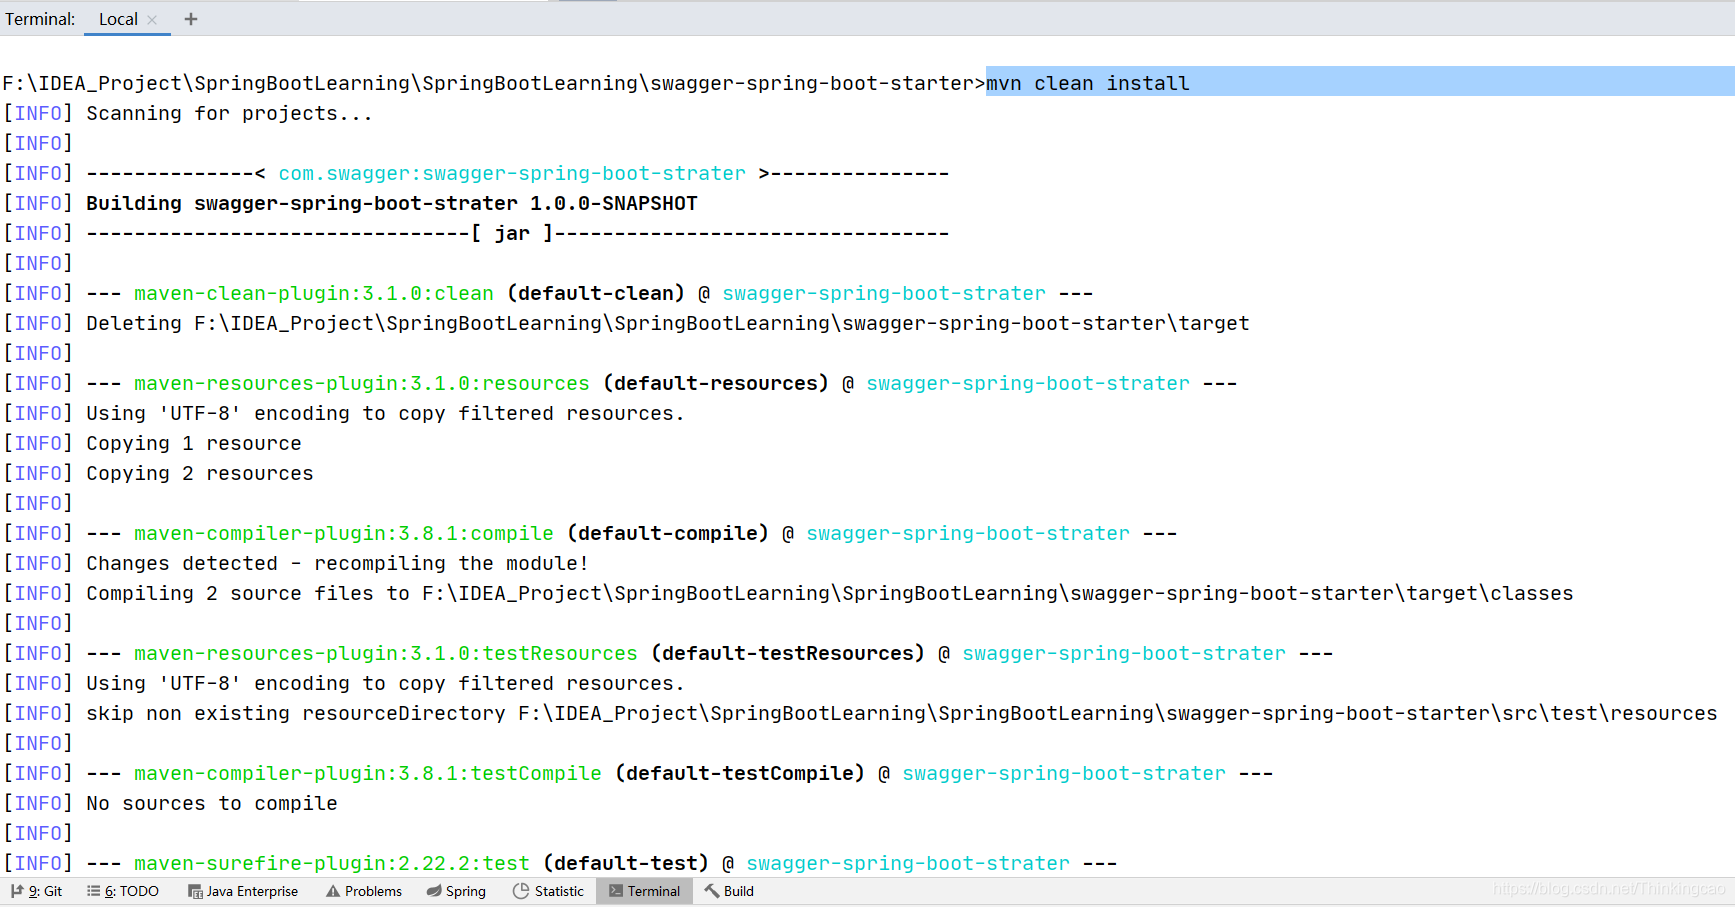Image resolution: width=1735 pixels, height=907 pixels.
Task: Click 'maven-clean-plugin:3.1.0:clean' plugin text
Action: point(314,293)
